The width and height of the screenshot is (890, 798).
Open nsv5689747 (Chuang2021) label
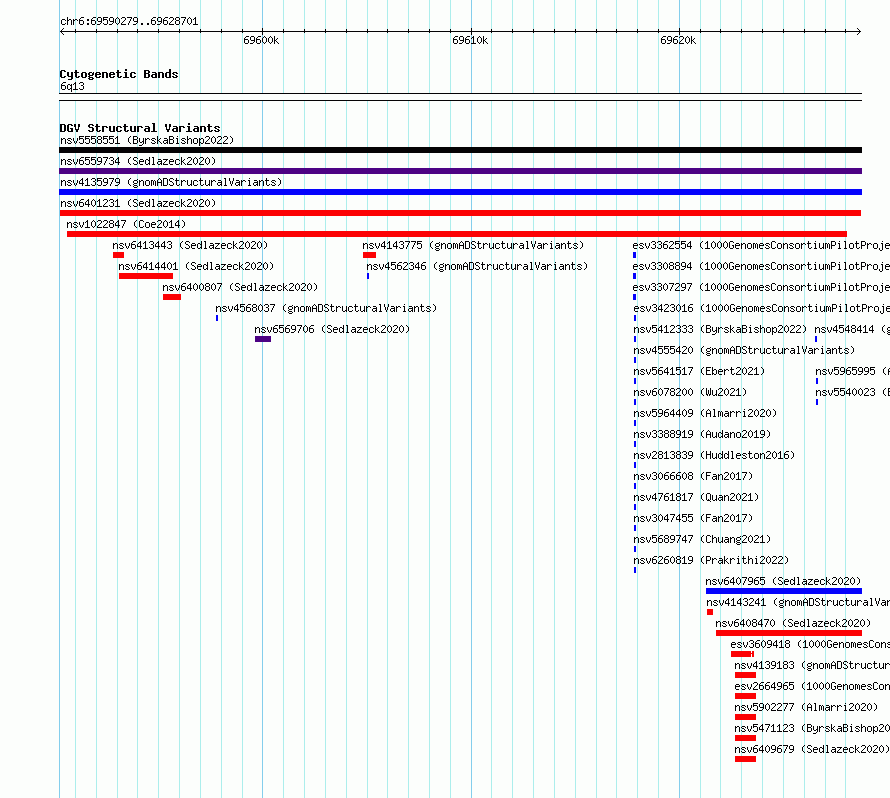click(x=702, y=539)
